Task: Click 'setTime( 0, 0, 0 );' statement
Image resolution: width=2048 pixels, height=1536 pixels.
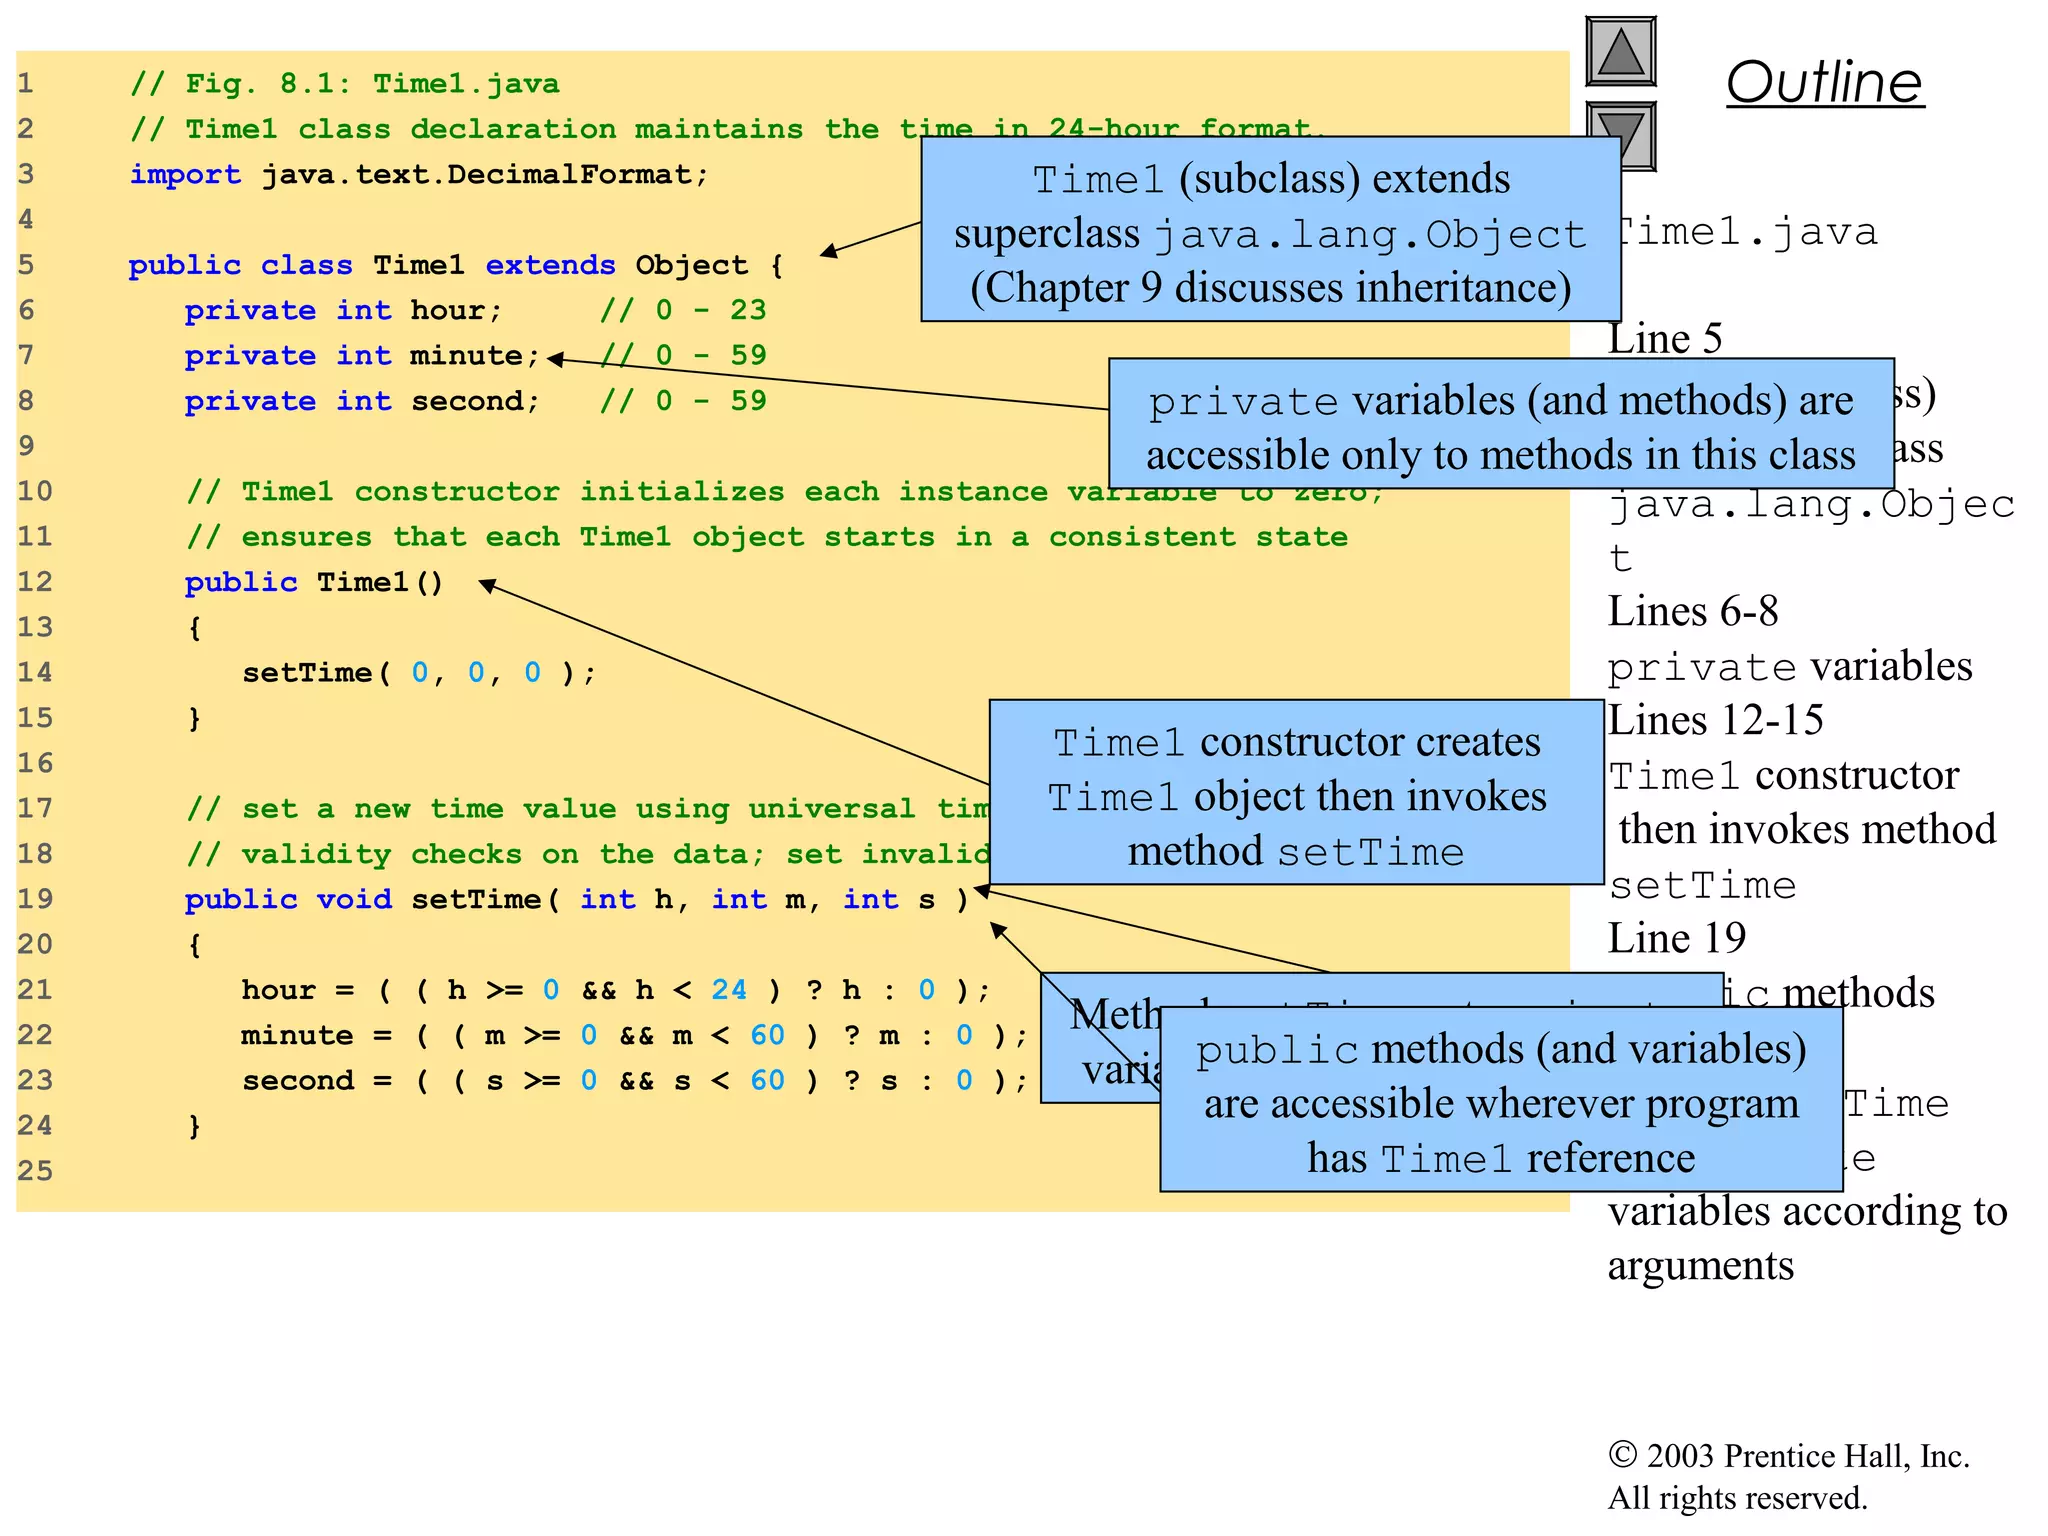Action: pyautogui.click(x=419, y=673)
